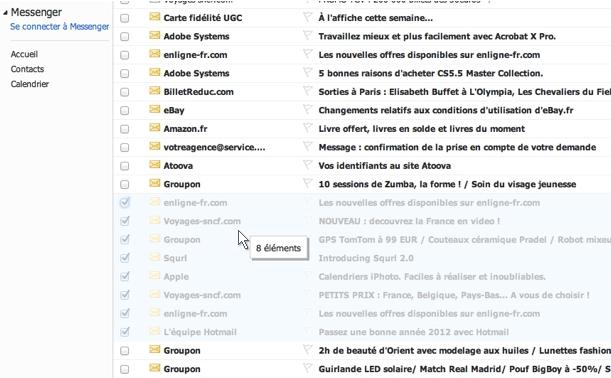This screenshot has width=611, height=378.
Task: Flag the Adobe CS5.5 Master Collection email
Action: point(307,72)
